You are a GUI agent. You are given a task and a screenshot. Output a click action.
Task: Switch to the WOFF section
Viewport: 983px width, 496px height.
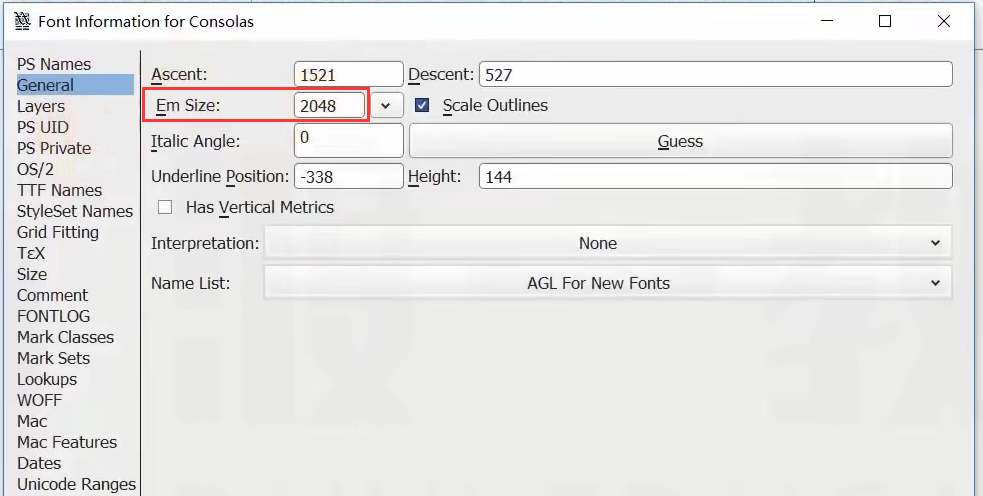click(x=39, y=400)
